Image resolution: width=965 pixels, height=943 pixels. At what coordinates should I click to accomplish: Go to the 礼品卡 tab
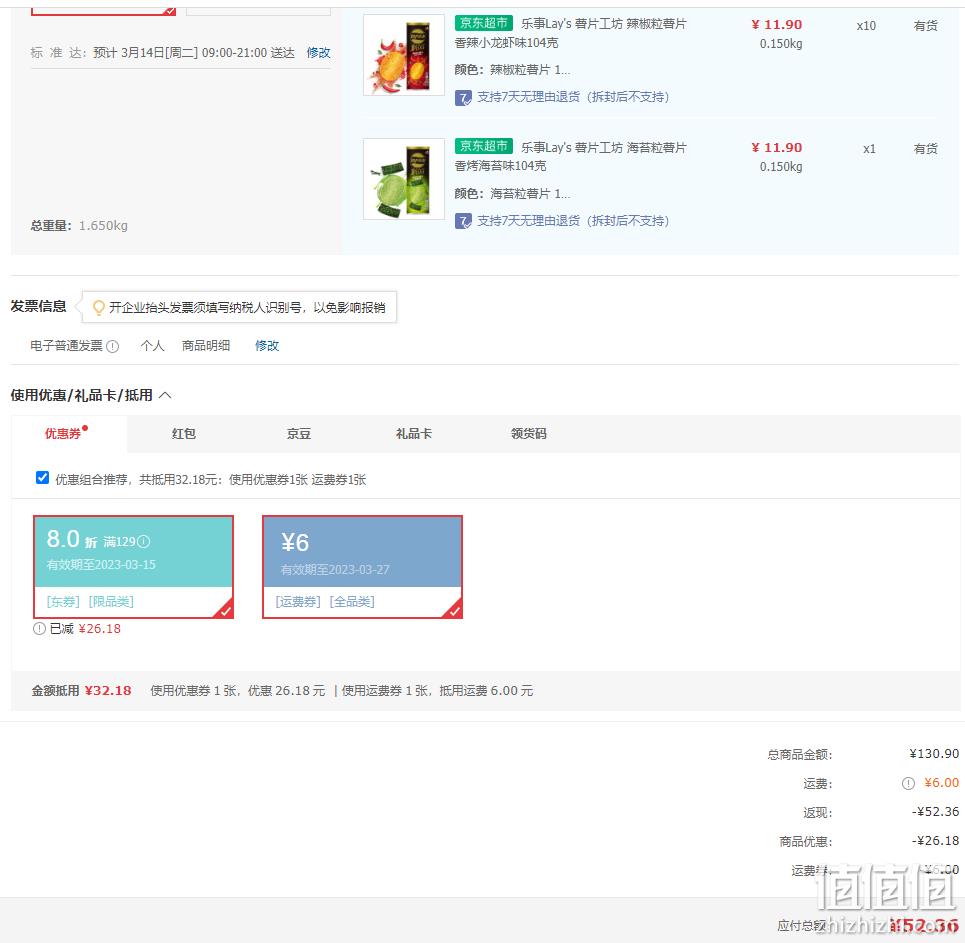(x=414, y=434)
